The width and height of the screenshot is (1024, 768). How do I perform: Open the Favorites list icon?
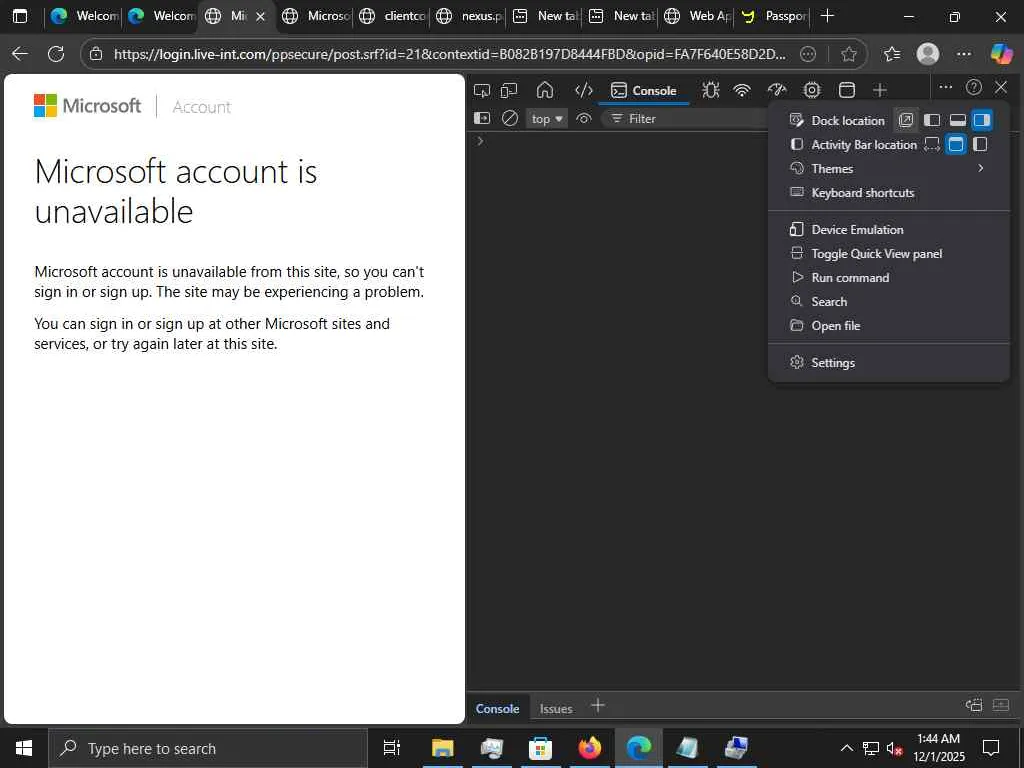tap(892, 54)
